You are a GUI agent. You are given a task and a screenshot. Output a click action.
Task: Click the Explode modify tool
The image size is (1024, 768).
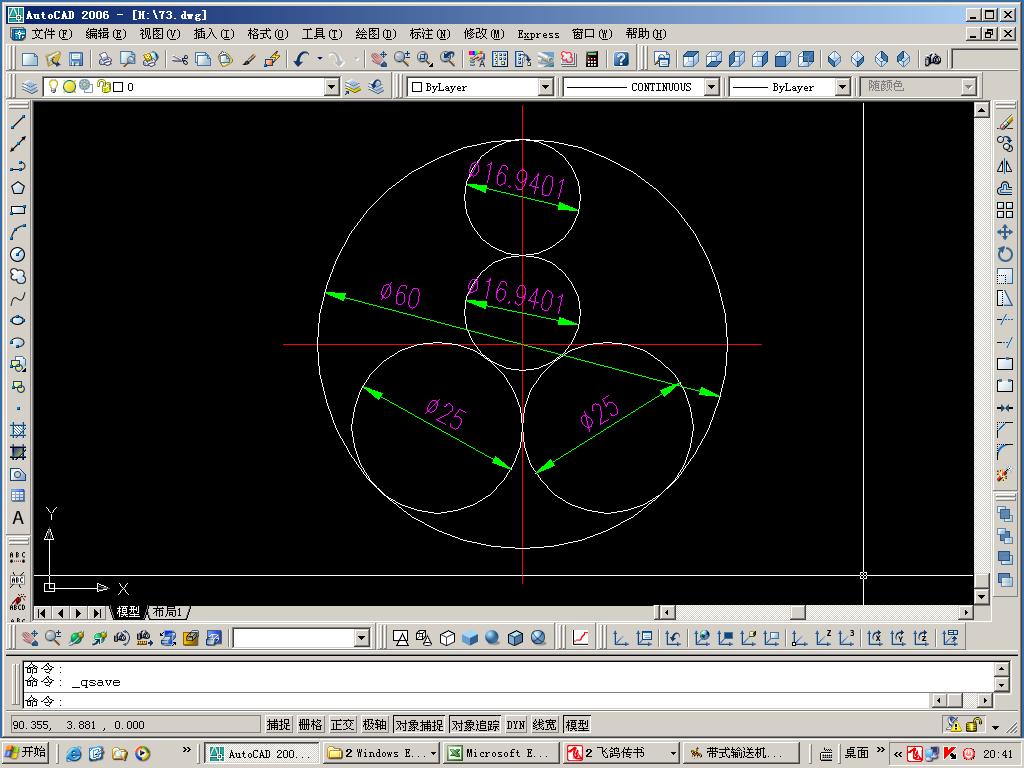[1005, 475]
